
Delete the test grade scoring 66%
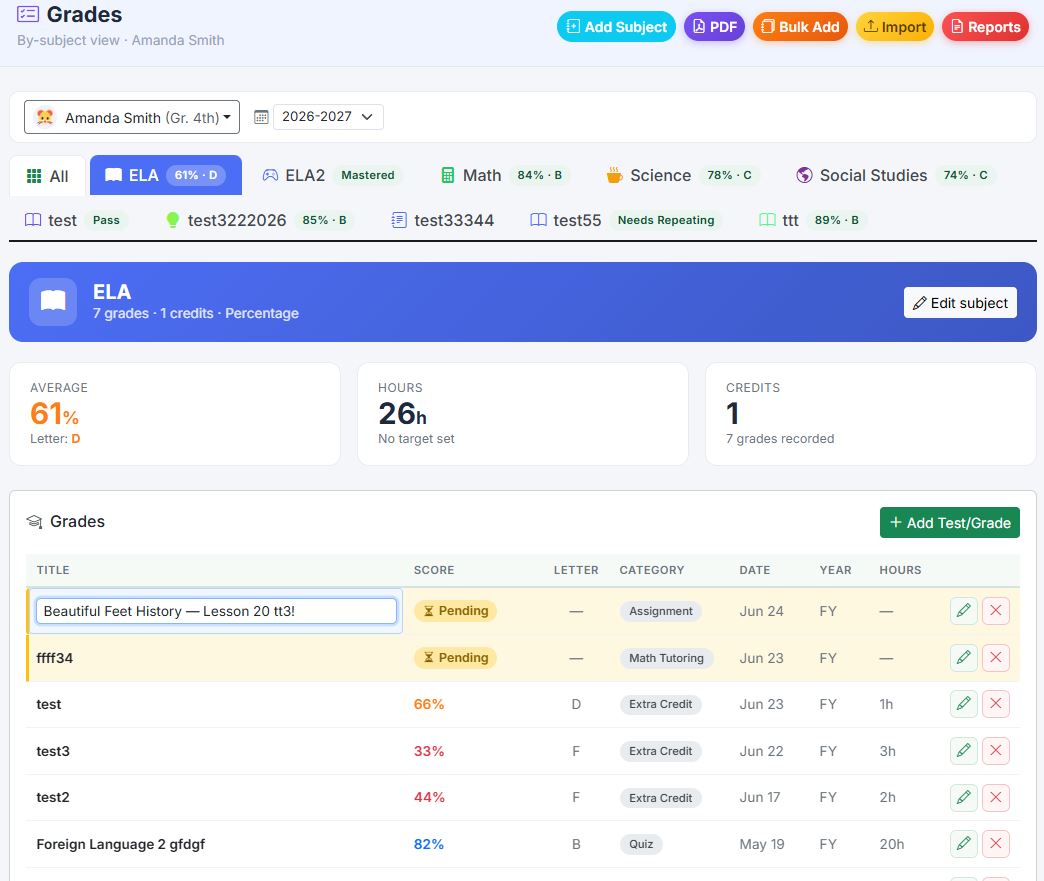point(995,704)
